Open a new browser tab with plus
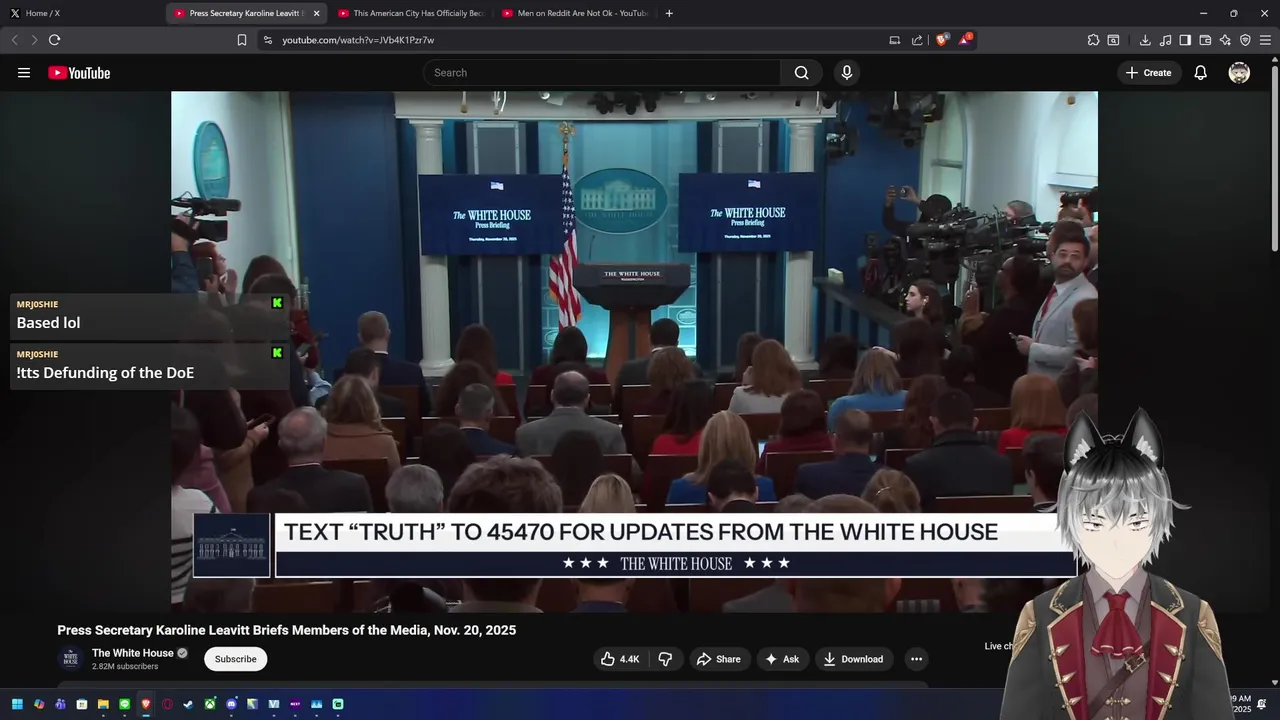The height and width of the screenshot is (720, 1280). (669, 13)
